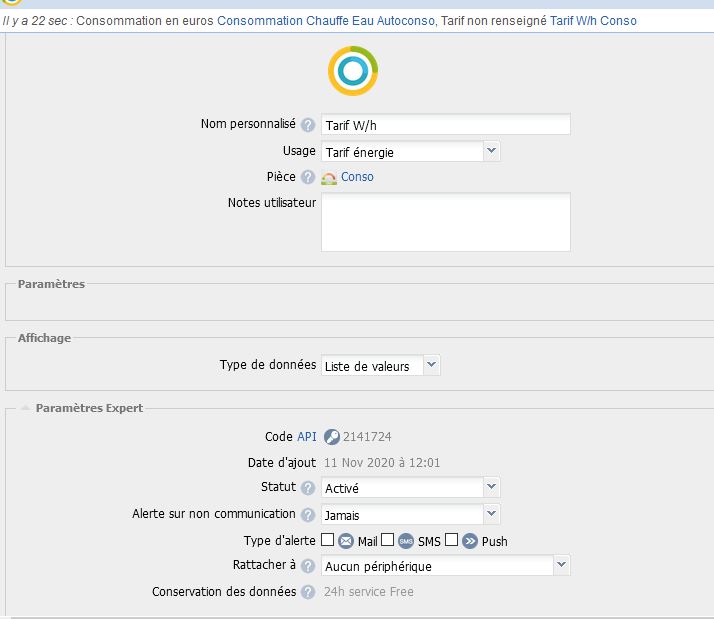The height and width of the screenshot is (619, 714).
Task: Click help icon beside Usage label
Action: [308, 152]
